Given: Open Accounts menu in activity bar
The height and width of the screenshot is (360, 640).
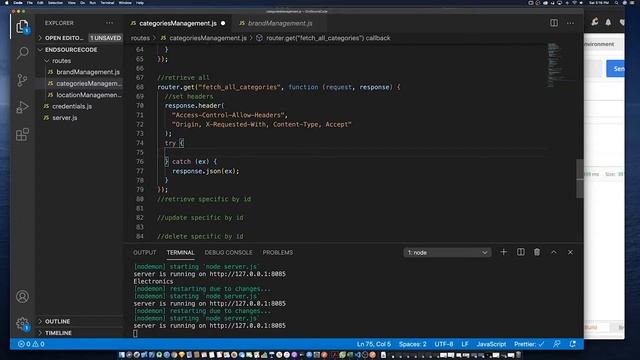Looking at the screenshot, I should point(22,296).
